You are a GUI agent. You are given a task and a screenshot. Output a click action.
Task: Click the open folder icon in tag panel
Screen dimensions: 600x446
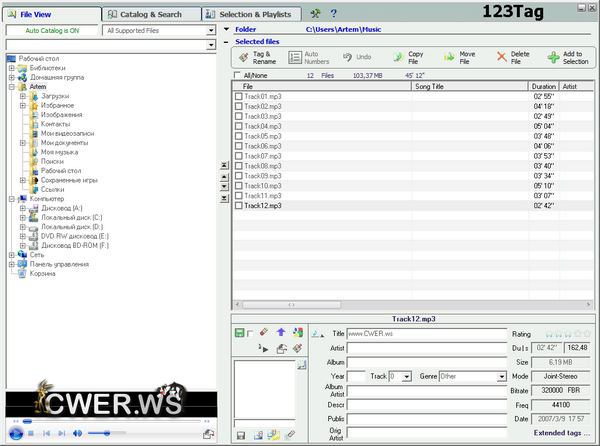click(x=282, y=348)
